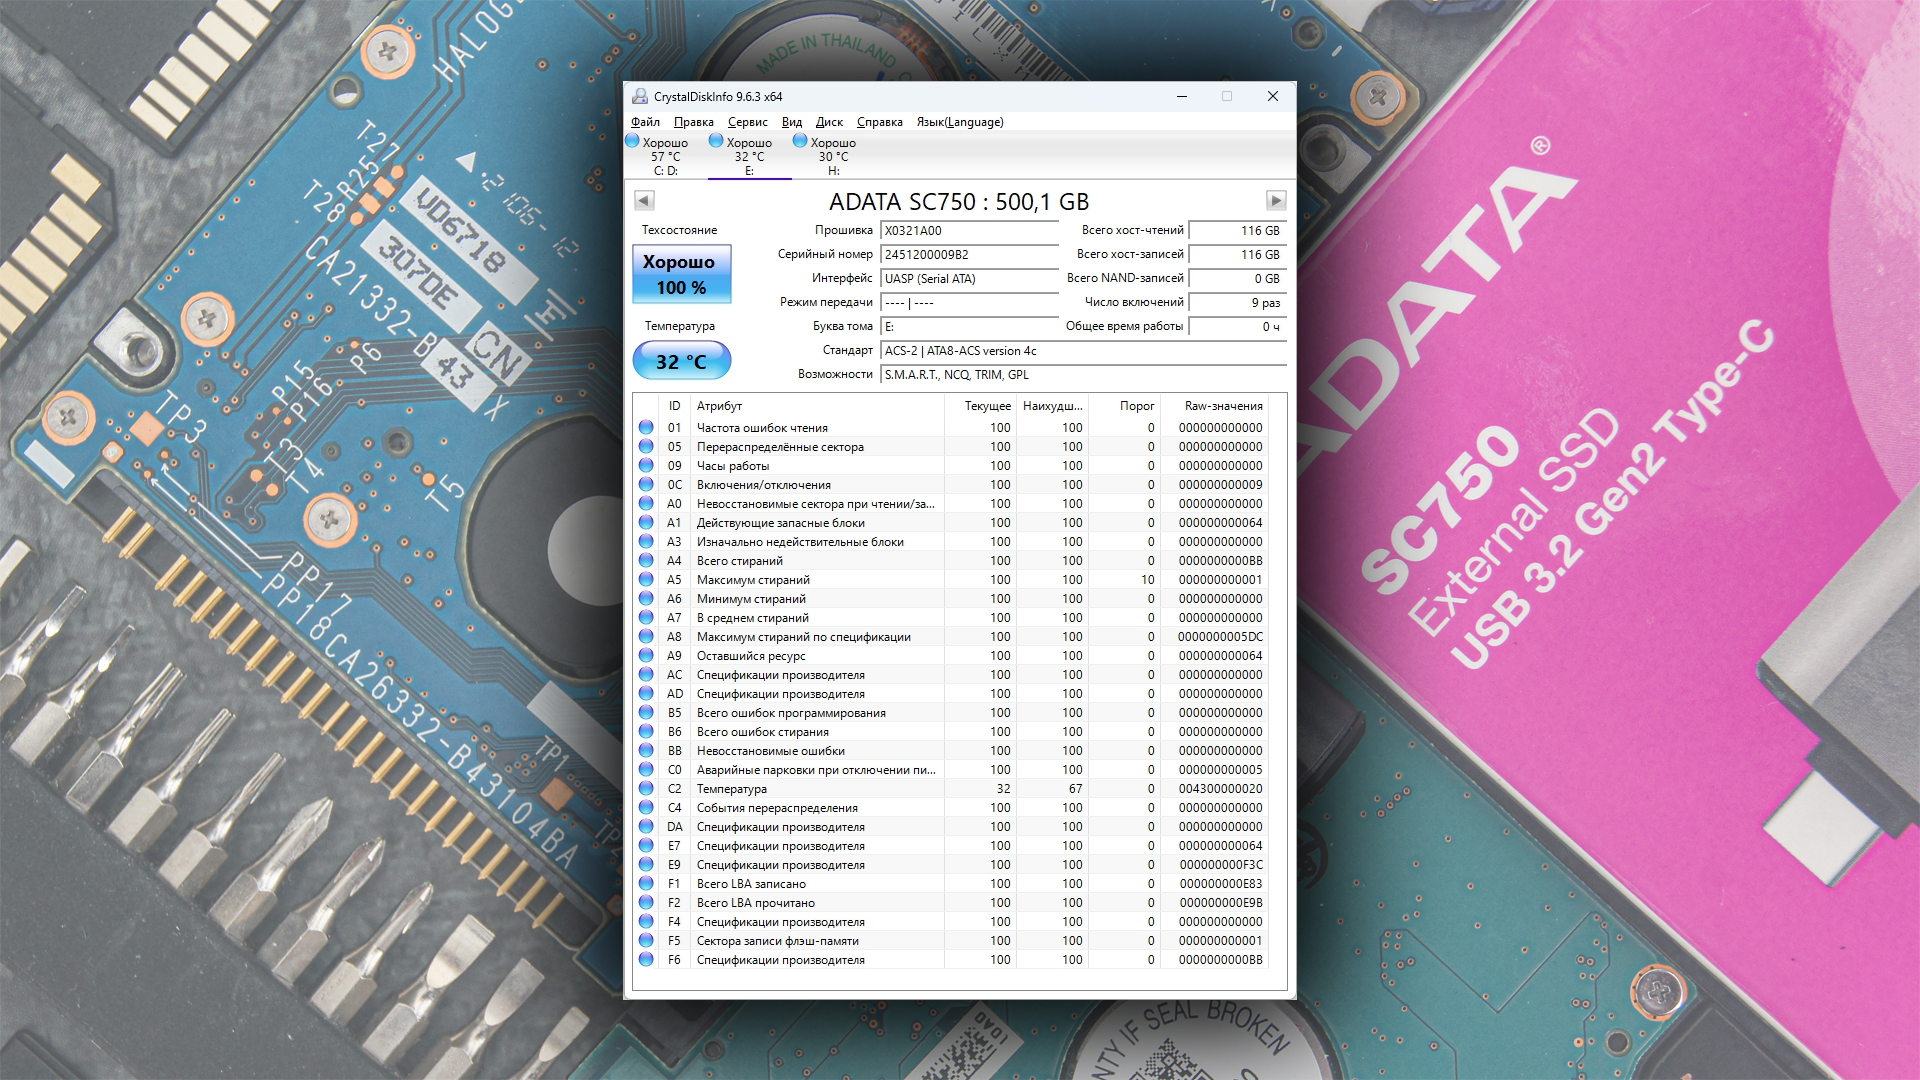Click the serial number field

coord(968,255)
